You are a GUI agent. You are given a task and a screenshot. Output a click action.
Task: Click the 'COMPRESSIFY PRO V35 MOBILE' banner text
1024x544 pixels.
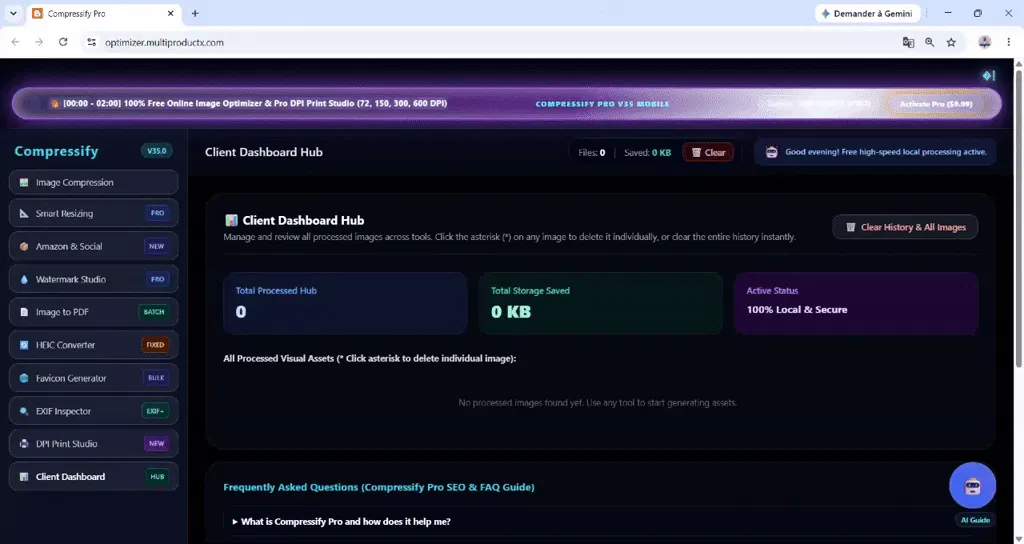pos(602,104)
